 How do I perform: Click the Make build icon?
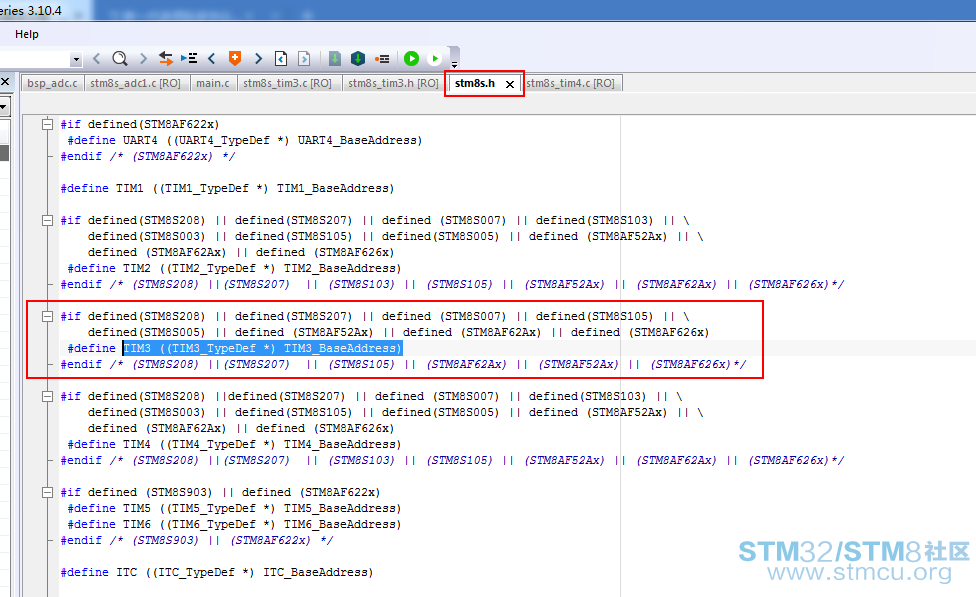pos(358,59)
